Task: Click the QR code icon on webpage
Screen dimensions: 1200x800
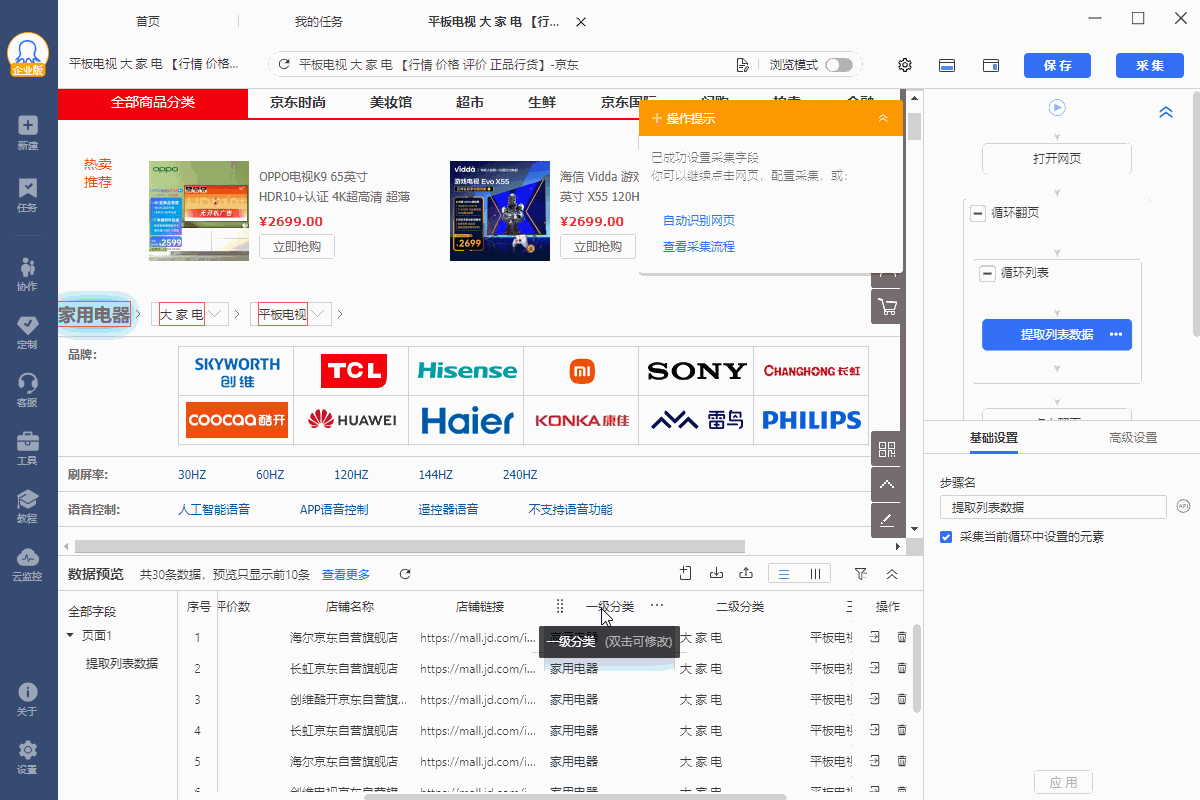Action: pos(887,449)
